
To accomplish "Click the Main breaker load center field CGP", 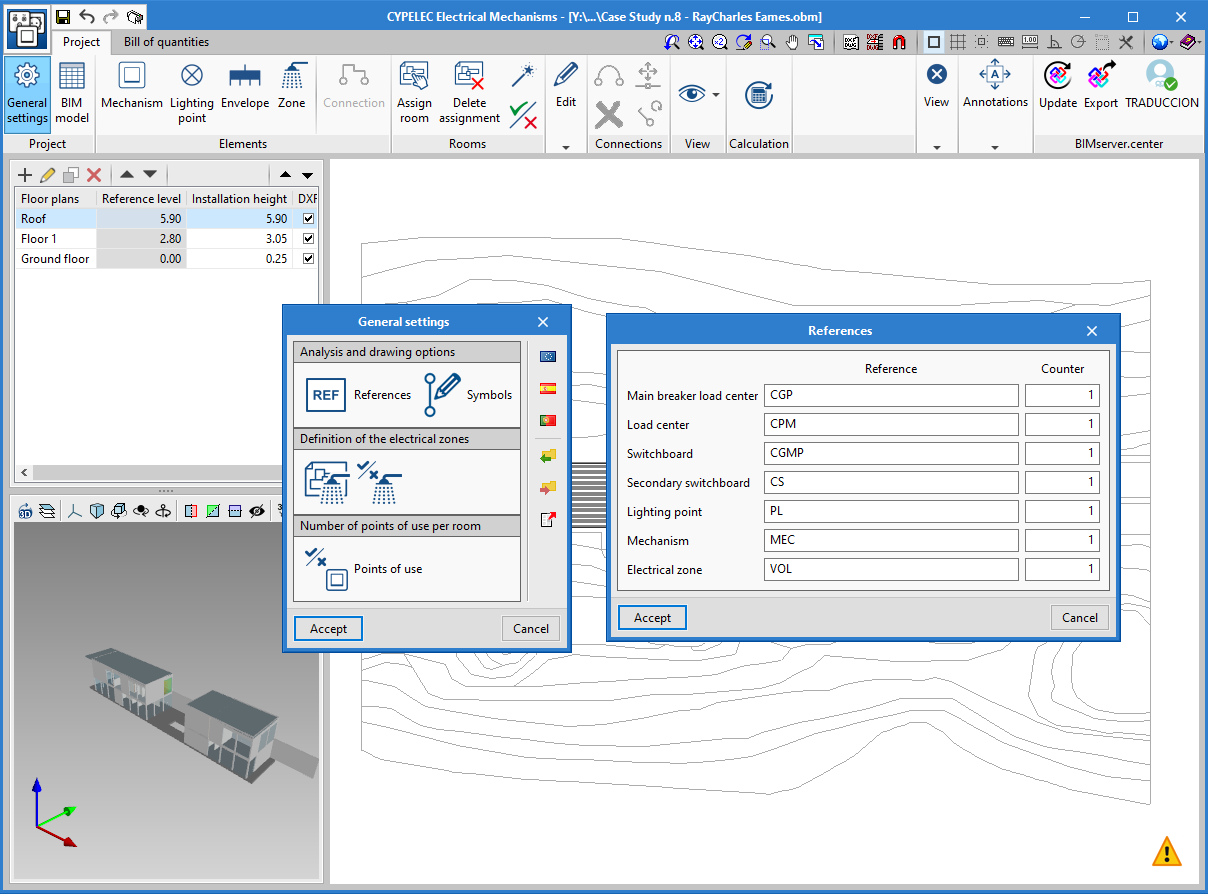I will tap(891, 395).
